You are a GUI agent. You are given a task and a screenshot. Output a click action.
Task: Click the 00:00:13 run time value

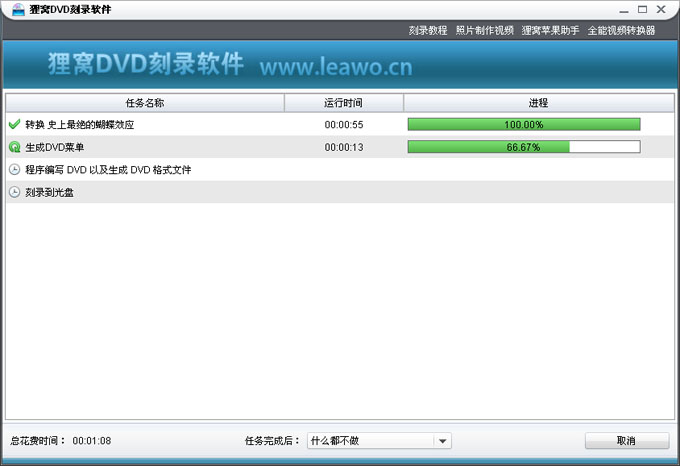[x=344, y=147]
